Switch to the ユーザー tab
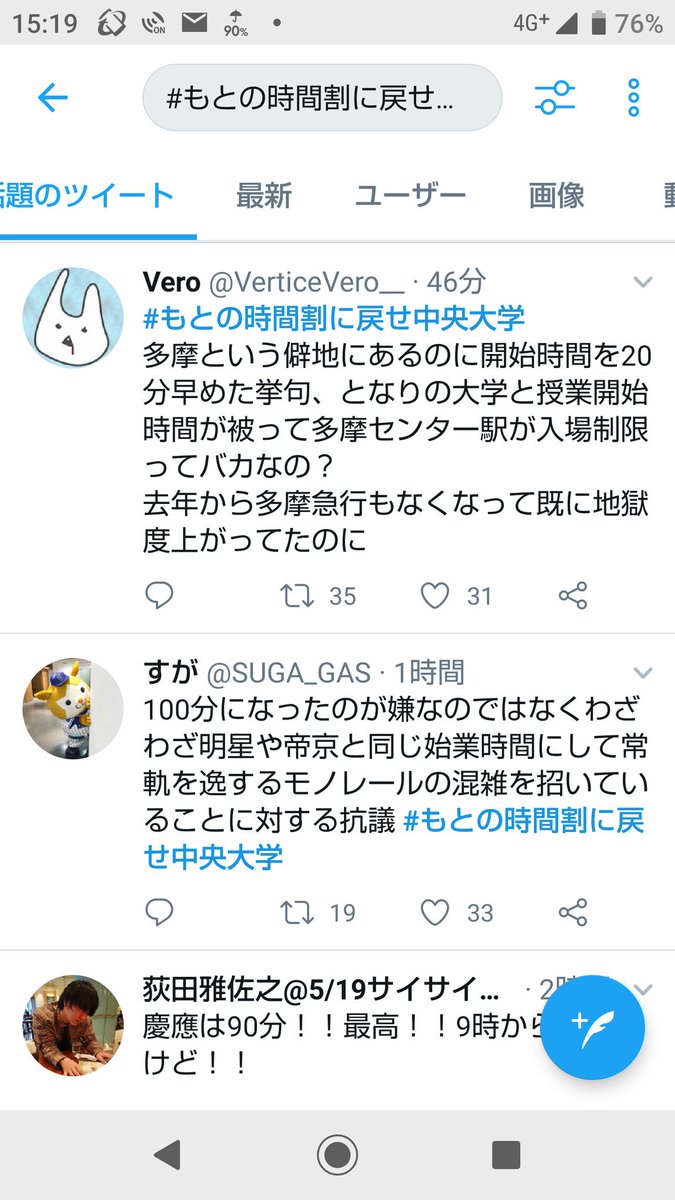This screenshot has height=1200, width=675. [410, 195]
